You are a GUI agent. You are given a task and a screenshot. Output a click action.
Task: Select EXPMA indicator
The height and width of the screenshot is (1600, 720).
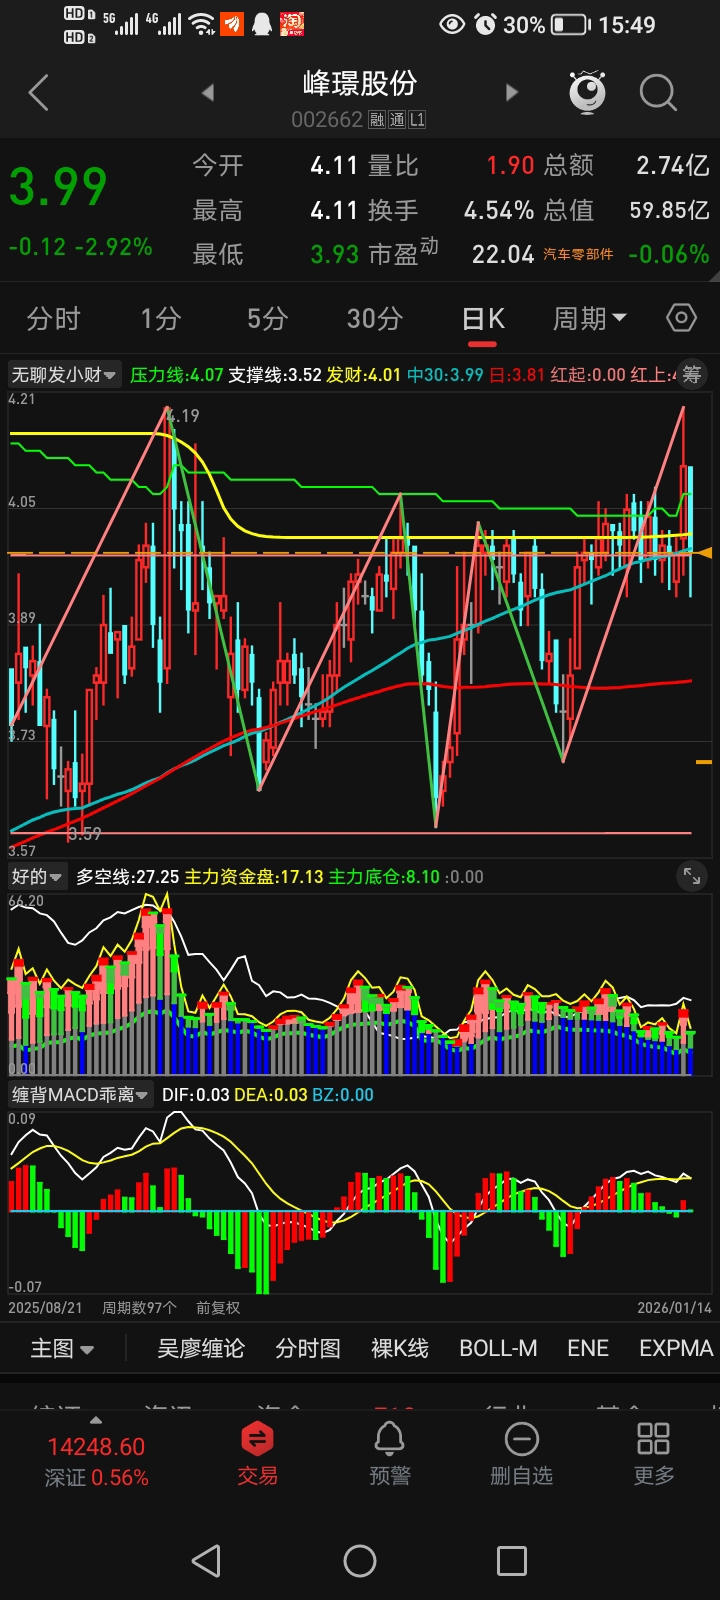tap(676, 1348)
